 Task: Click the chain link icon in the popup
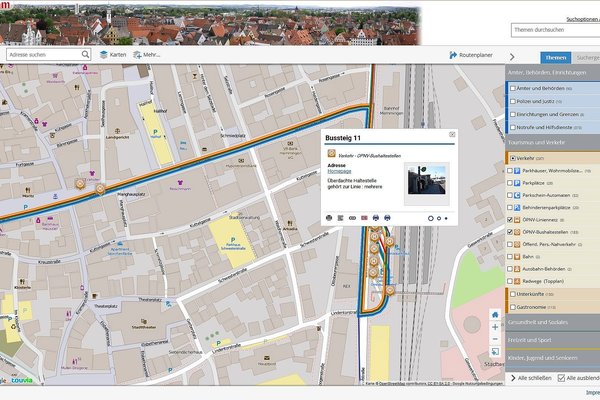[x=352, y=218]
